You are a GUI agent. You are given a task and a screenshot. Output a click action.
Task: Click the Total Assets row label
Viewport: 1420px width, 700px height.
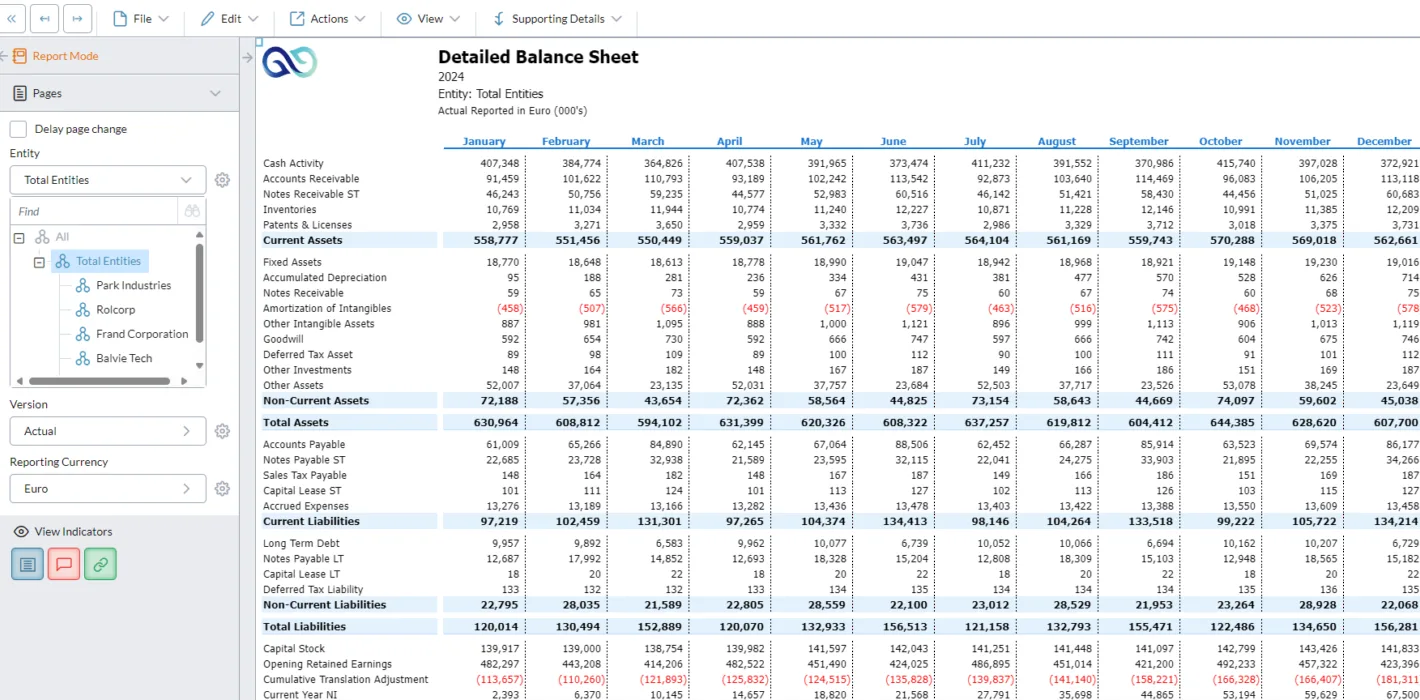pos(294,423)
